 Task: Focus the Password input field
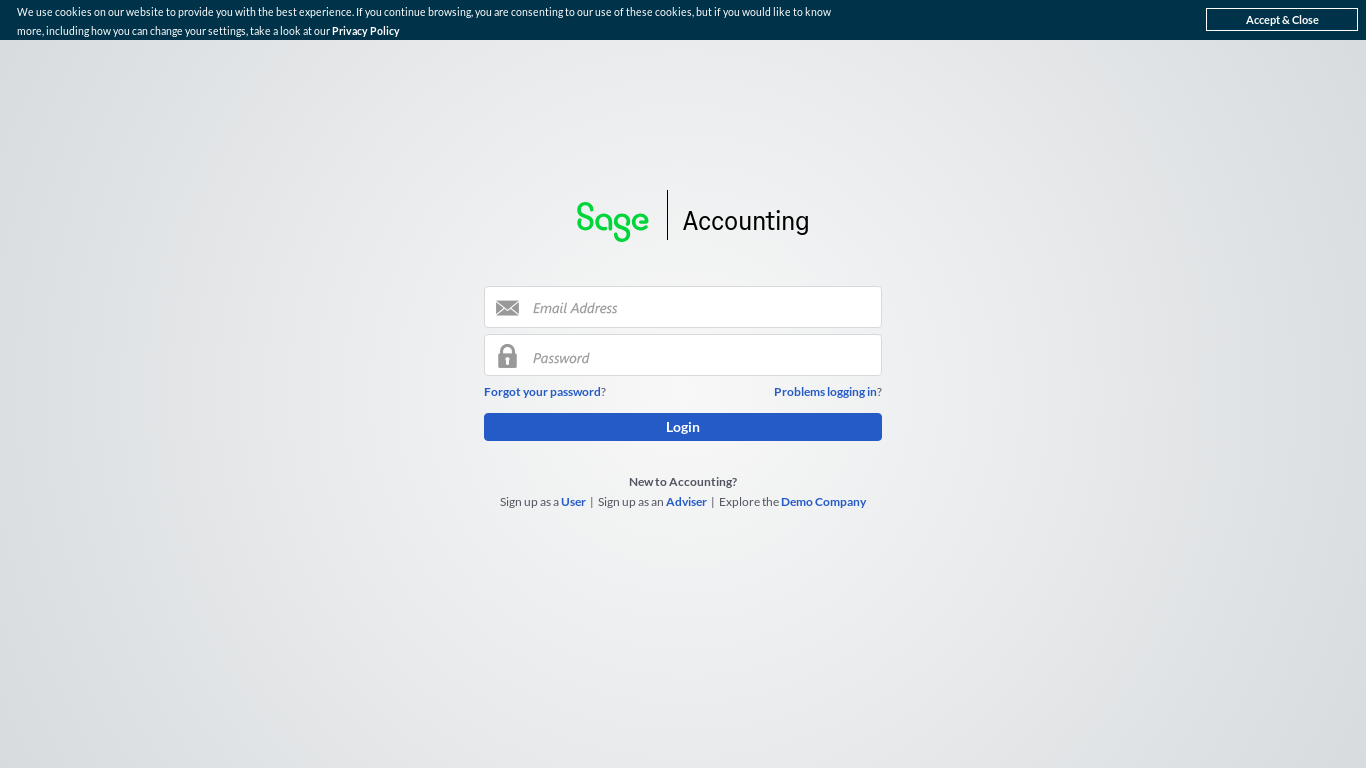(x=683, y=355)
